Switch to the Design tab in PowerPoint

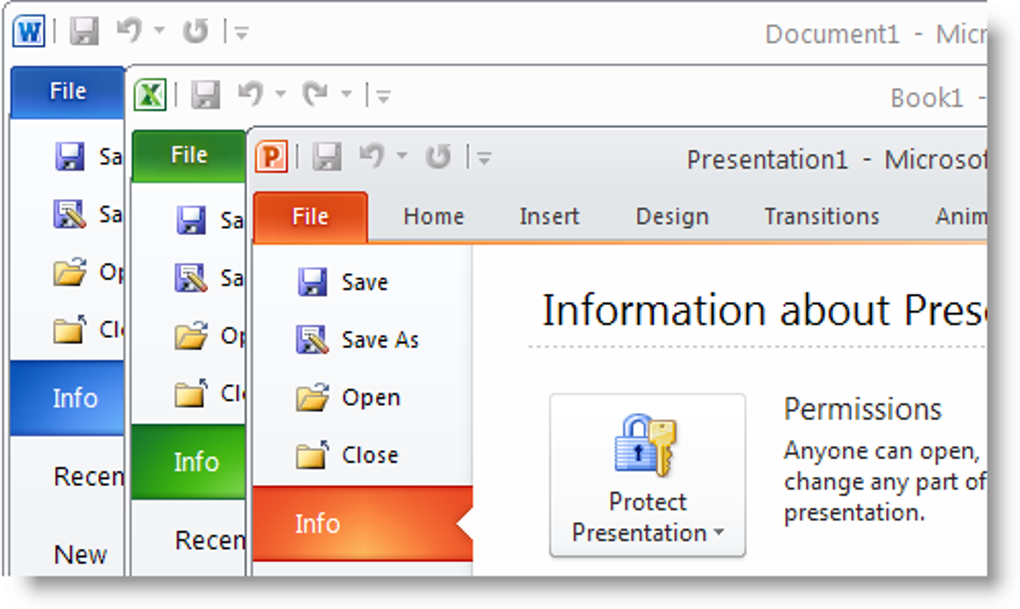[x=672, y=216]
